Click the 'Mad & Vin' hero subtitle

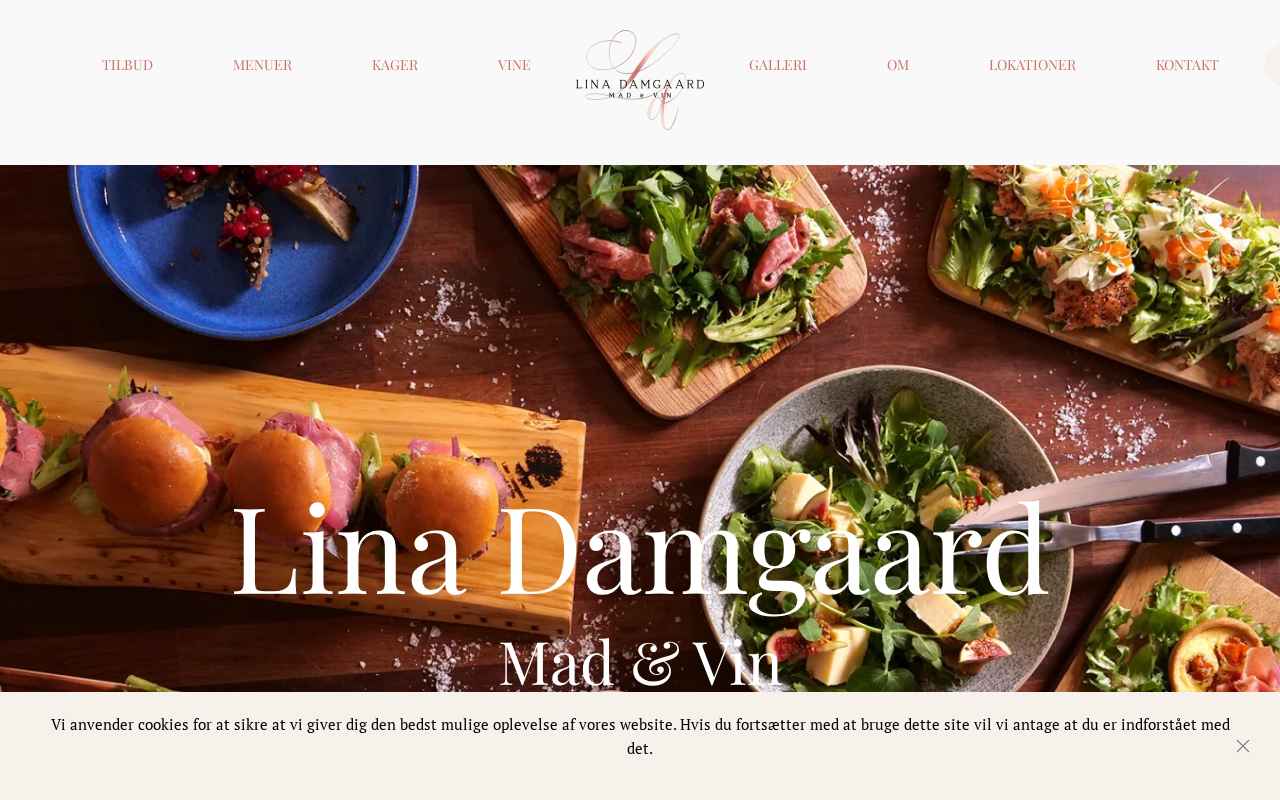(x=640, y=663)
